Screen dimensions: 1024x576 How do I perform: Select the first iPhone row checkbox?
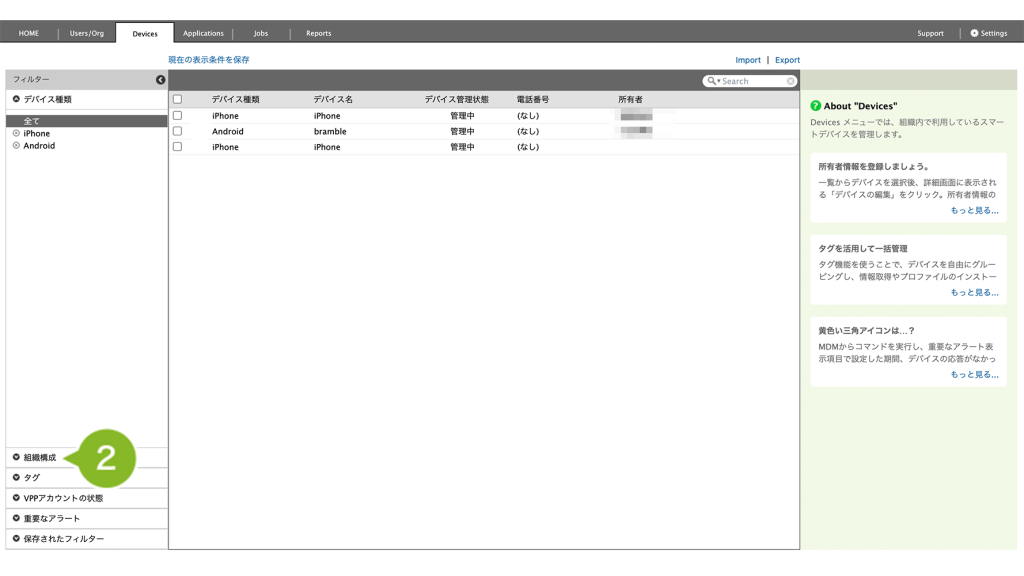point(178,116)
